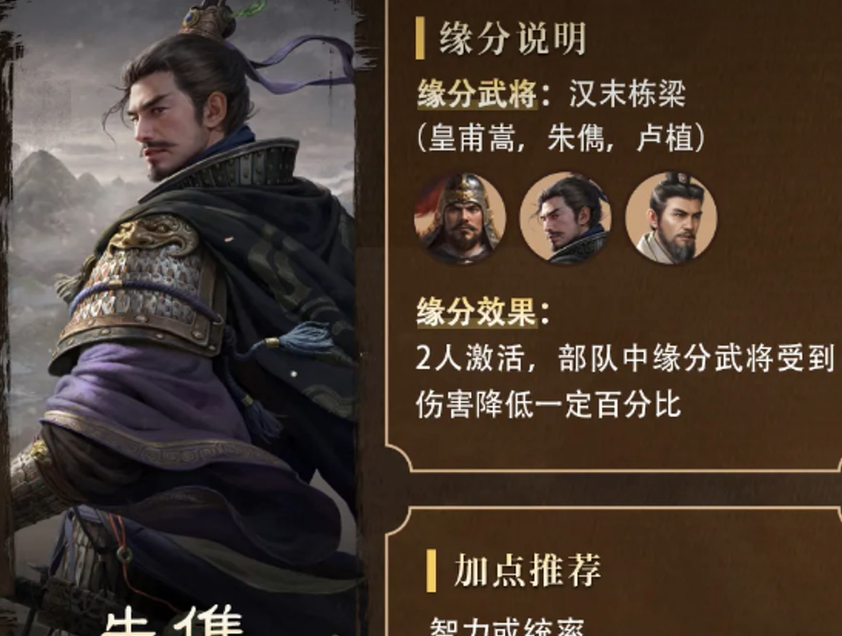Click the 2人激活 effect description line
Viewport: 842px width, 636px height.
(x=626, y=358)
